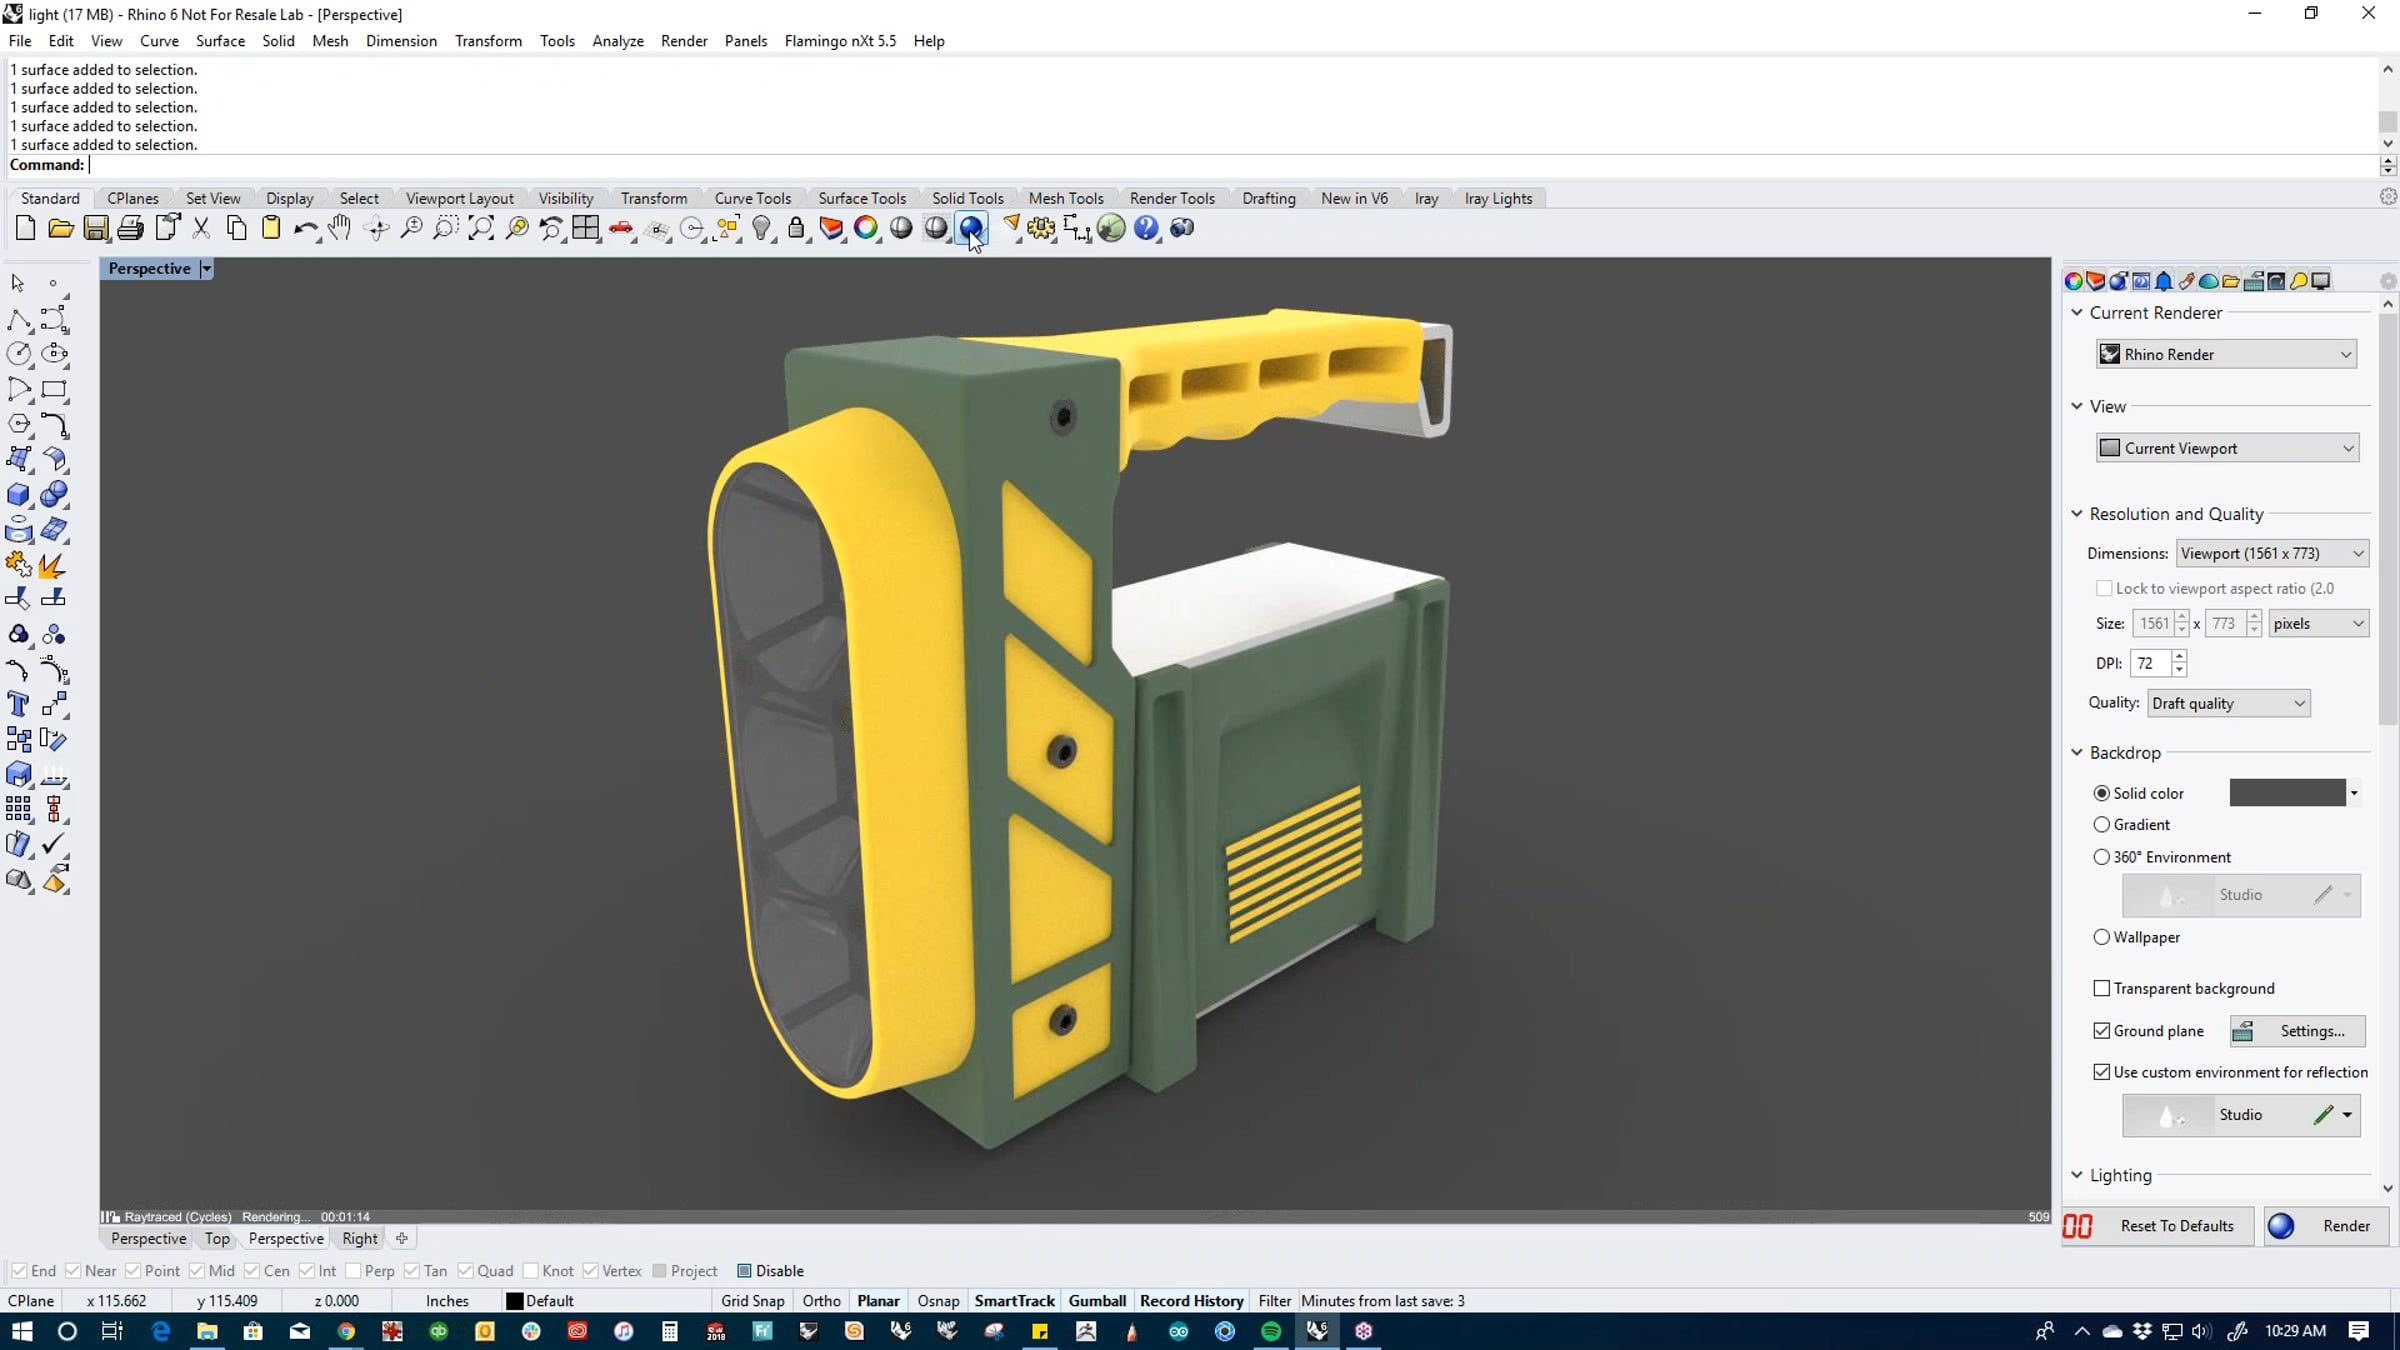The width and height of the screenshot is (2400, 1350).
Task: Click the Default layer black color swatch
Action: pyautogui.click(x=514, y=1301)
